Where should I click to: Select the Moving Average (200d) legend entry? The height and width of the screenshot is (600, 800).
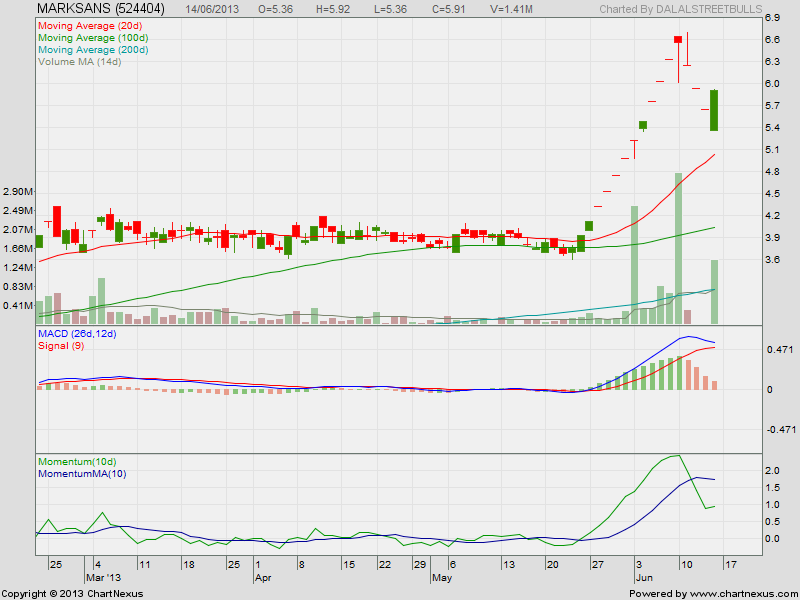pyautogui.click(x=93, y=49)
